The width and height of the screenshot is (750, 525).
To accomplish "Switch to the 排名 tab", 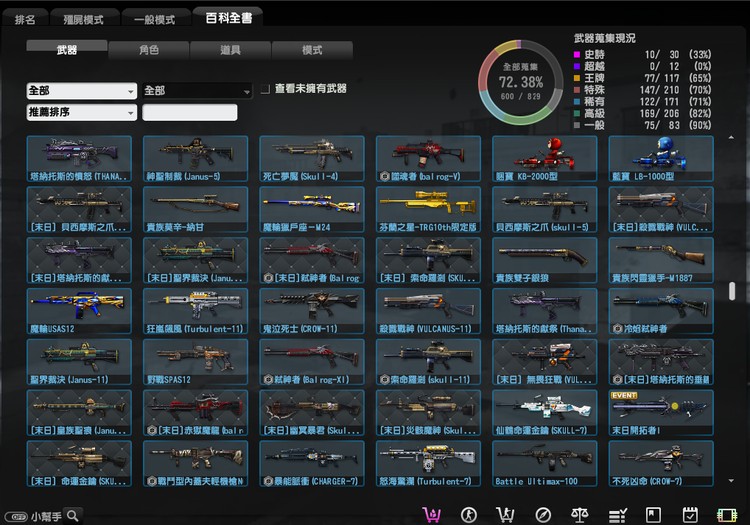I will pyautogui.click(x=25, y=20).
